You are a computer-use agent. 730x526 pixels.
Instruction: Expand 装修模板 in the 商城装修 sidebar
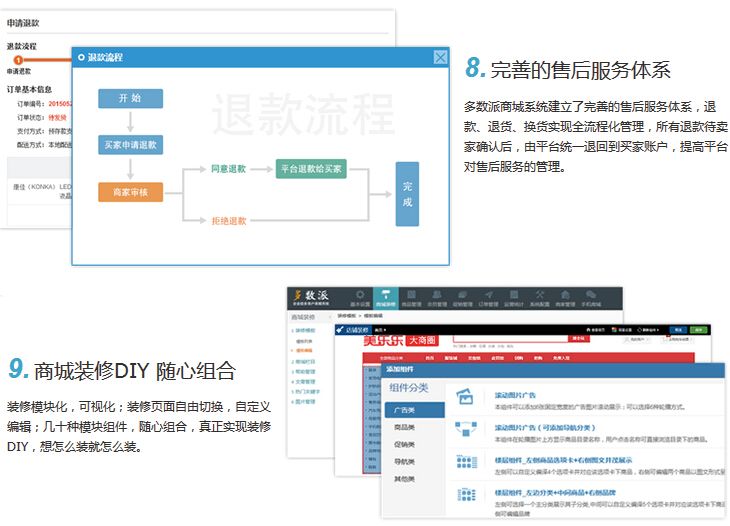click(x=304, y=330)
